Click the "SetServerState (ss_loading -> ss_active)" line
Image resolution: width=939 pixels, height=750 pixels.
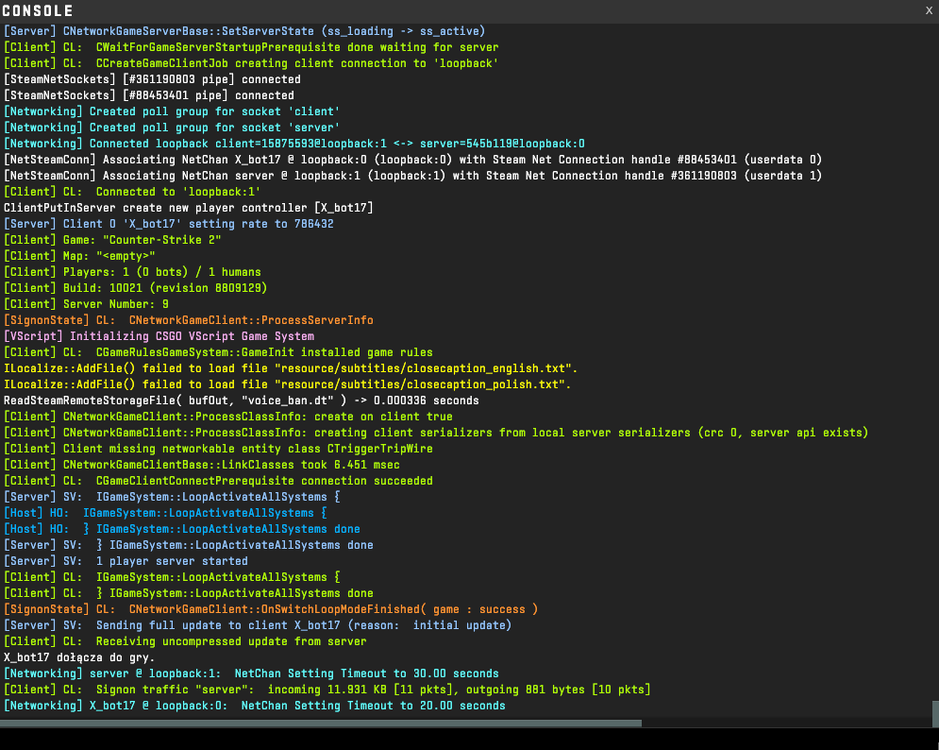pos(244,31)
